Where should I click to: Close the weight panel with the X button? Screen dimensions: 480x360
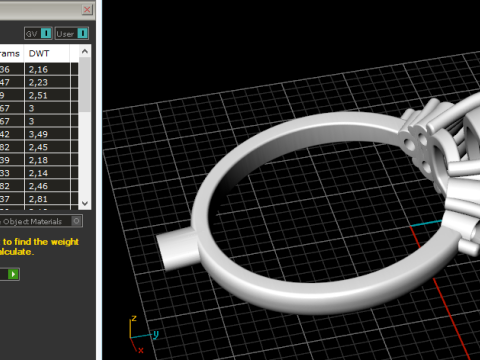point(87,10)
